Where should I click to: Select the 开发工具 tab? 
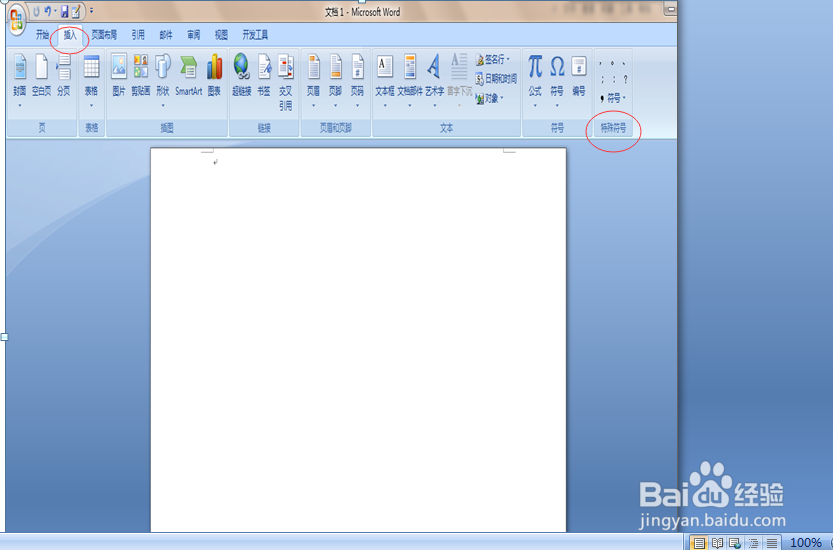[x=255, y=35]
